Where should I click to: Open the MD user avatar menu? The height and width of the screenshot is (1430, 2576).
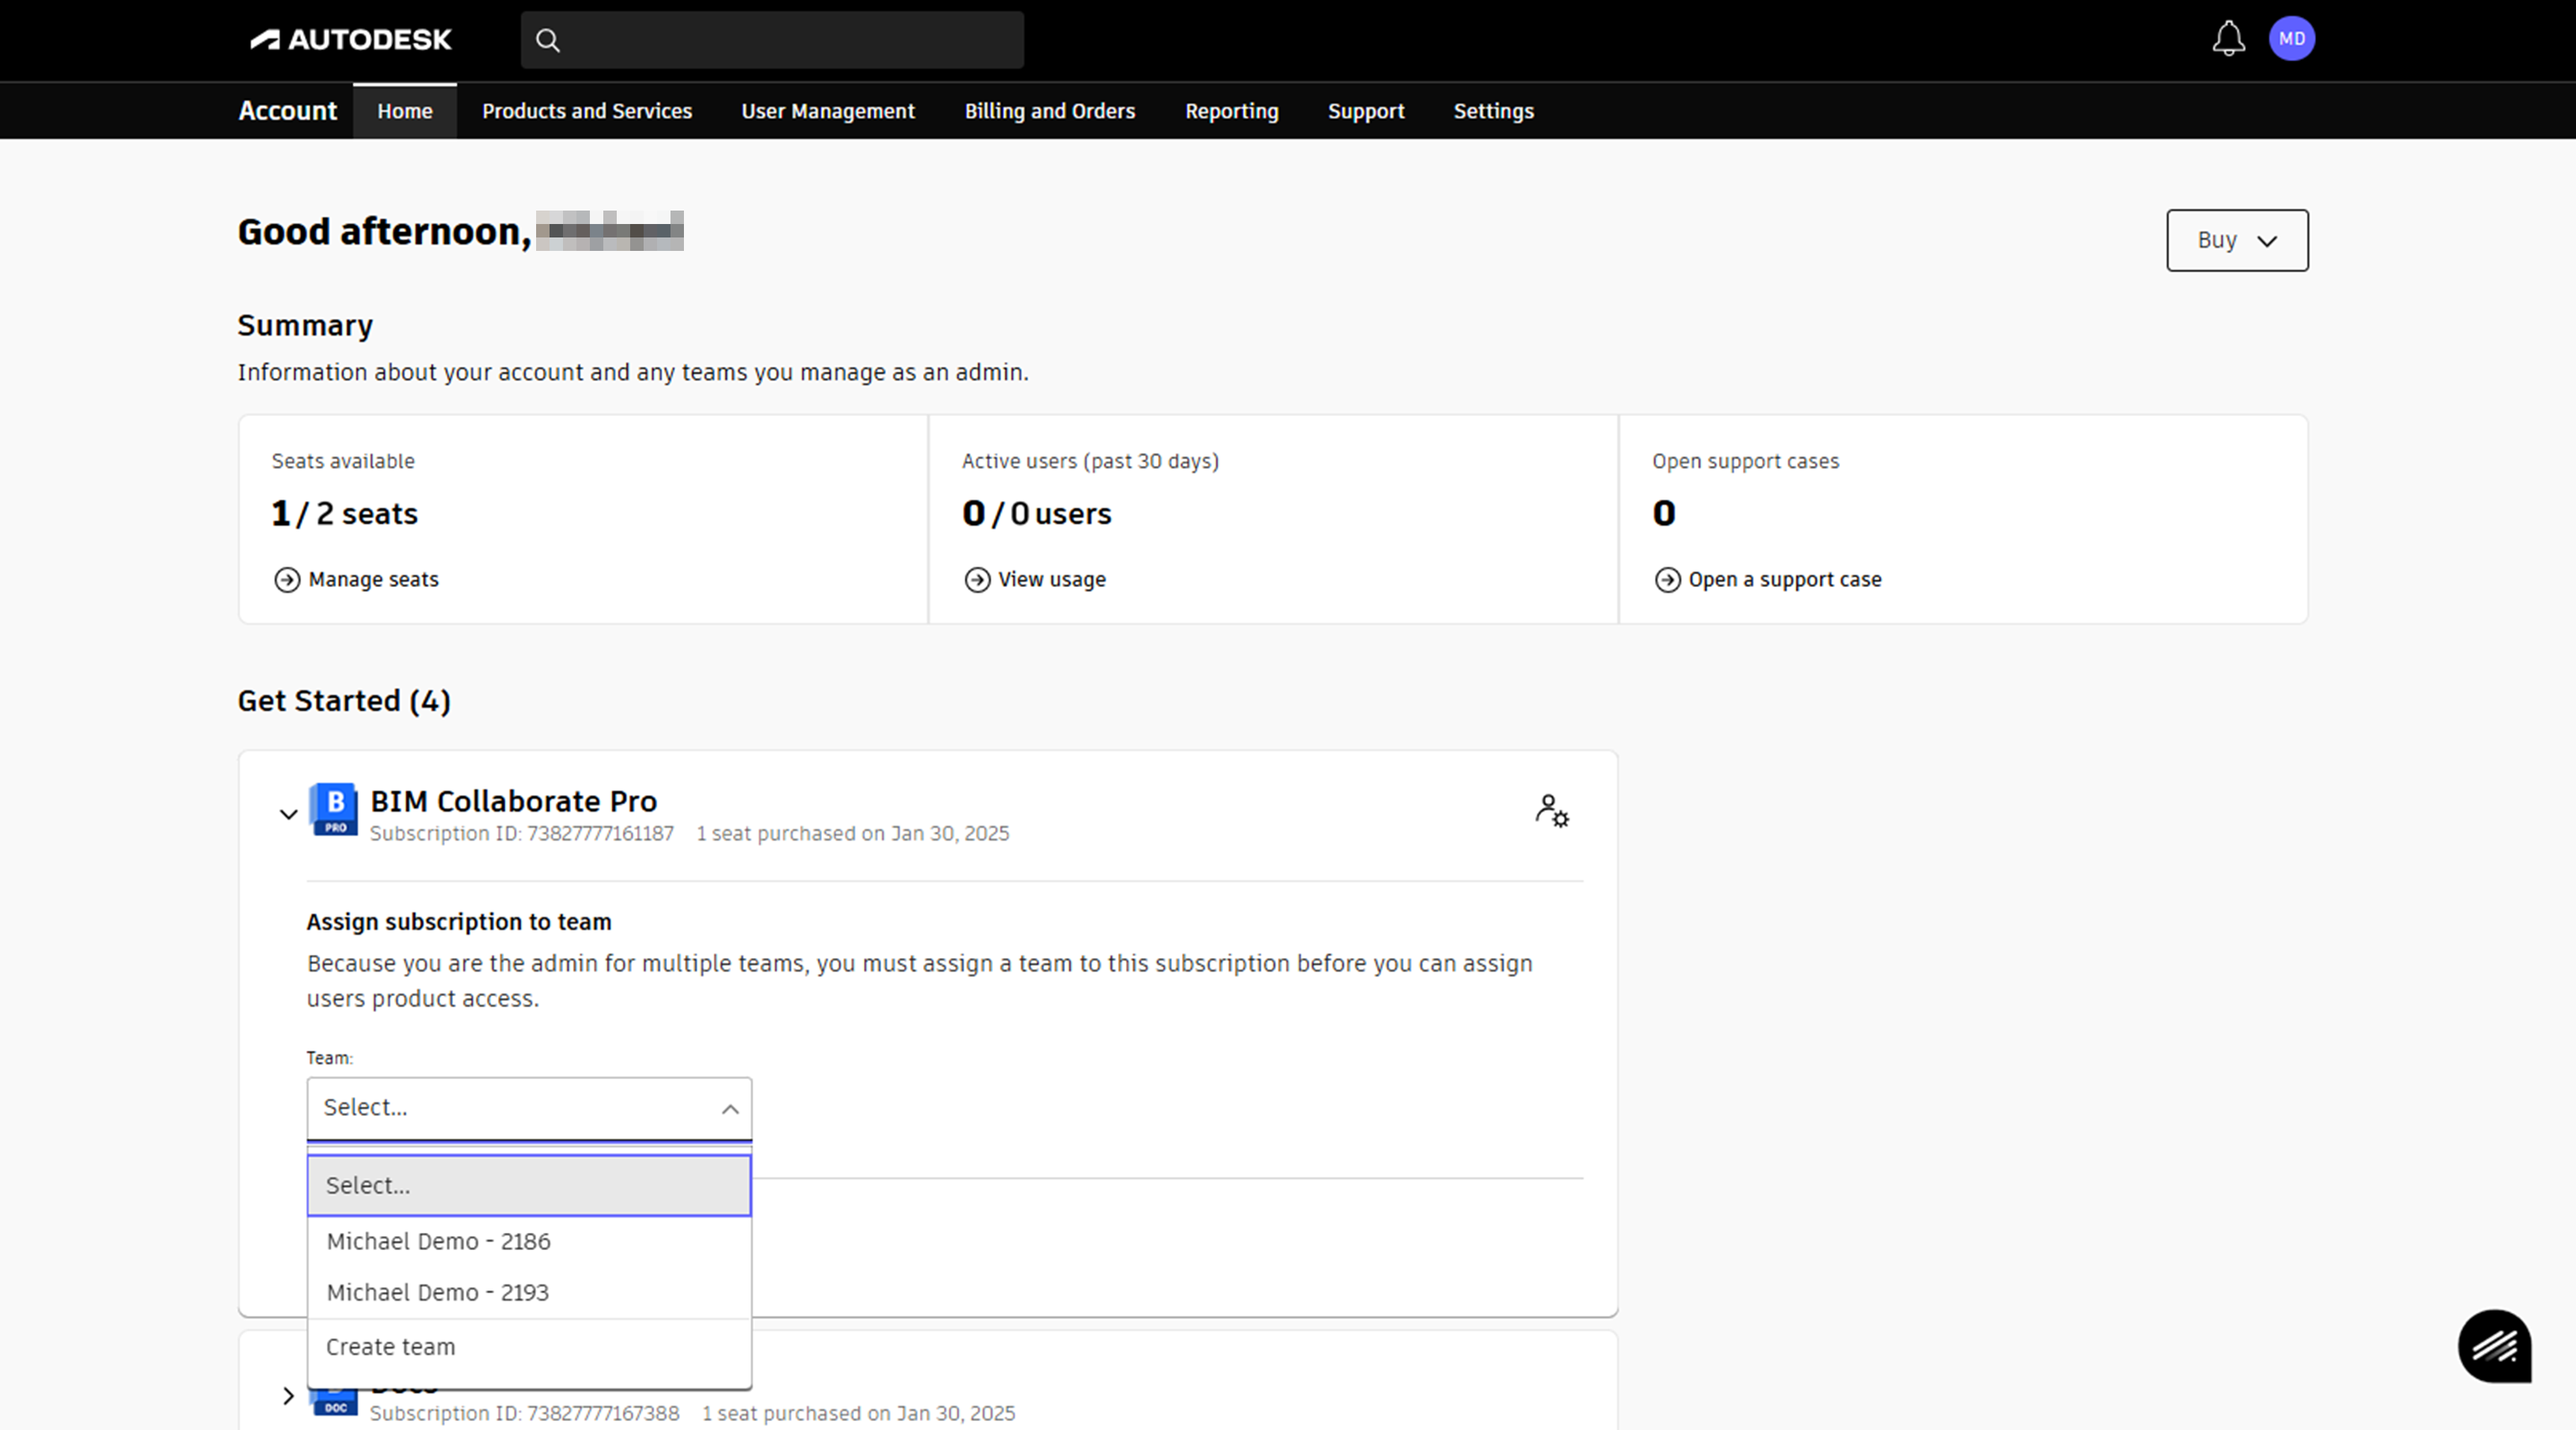click(x=2291, y=39)
